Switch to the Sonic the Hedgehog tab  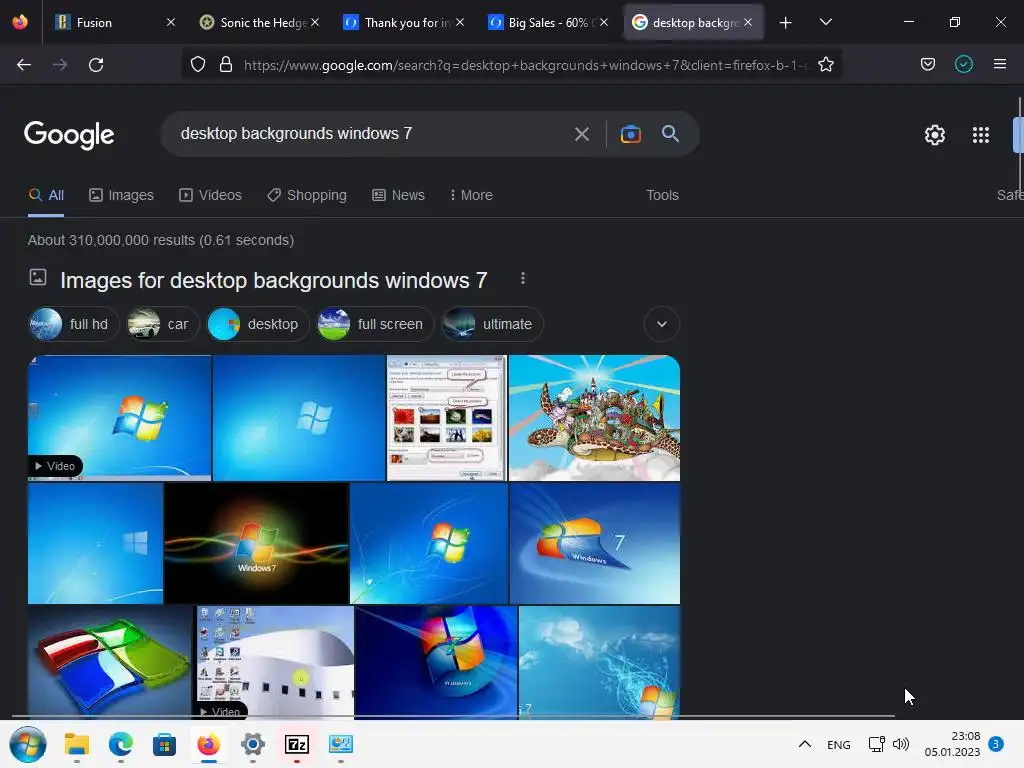258,22
